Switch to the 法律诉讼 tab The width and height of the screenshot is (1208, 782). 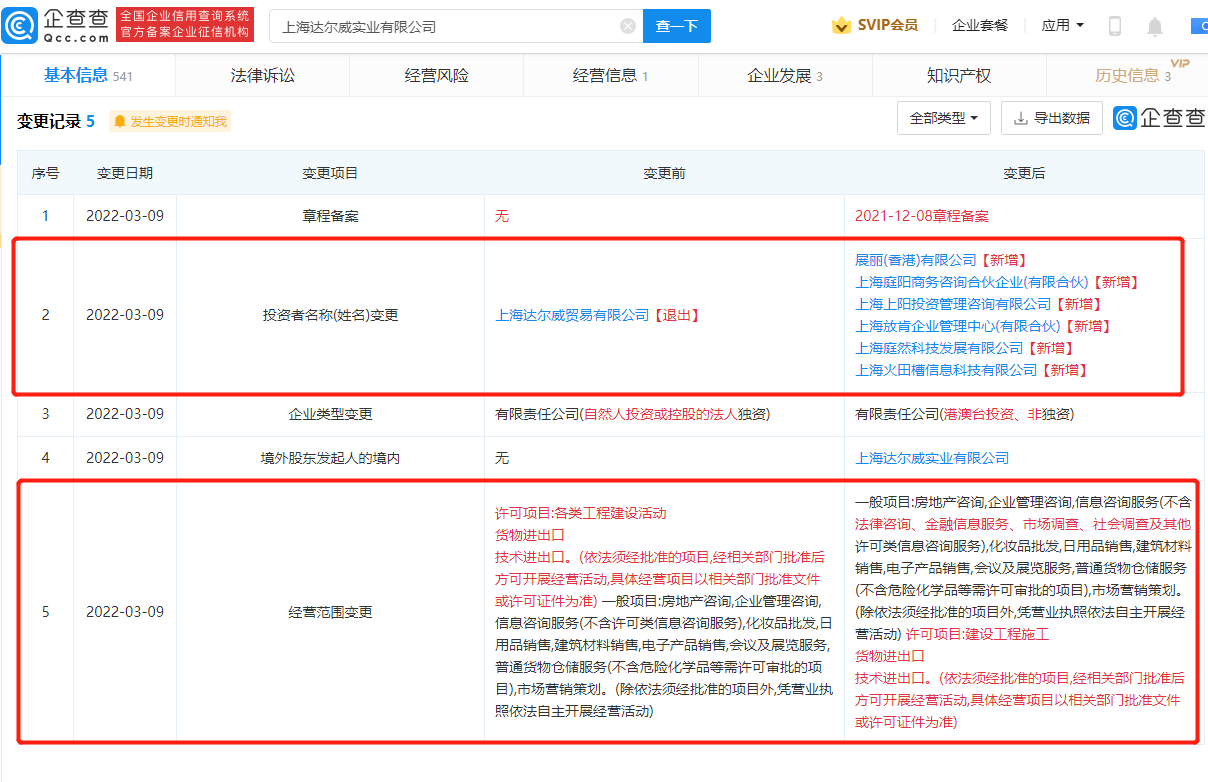pyautogui.click(x=262, y=76)
